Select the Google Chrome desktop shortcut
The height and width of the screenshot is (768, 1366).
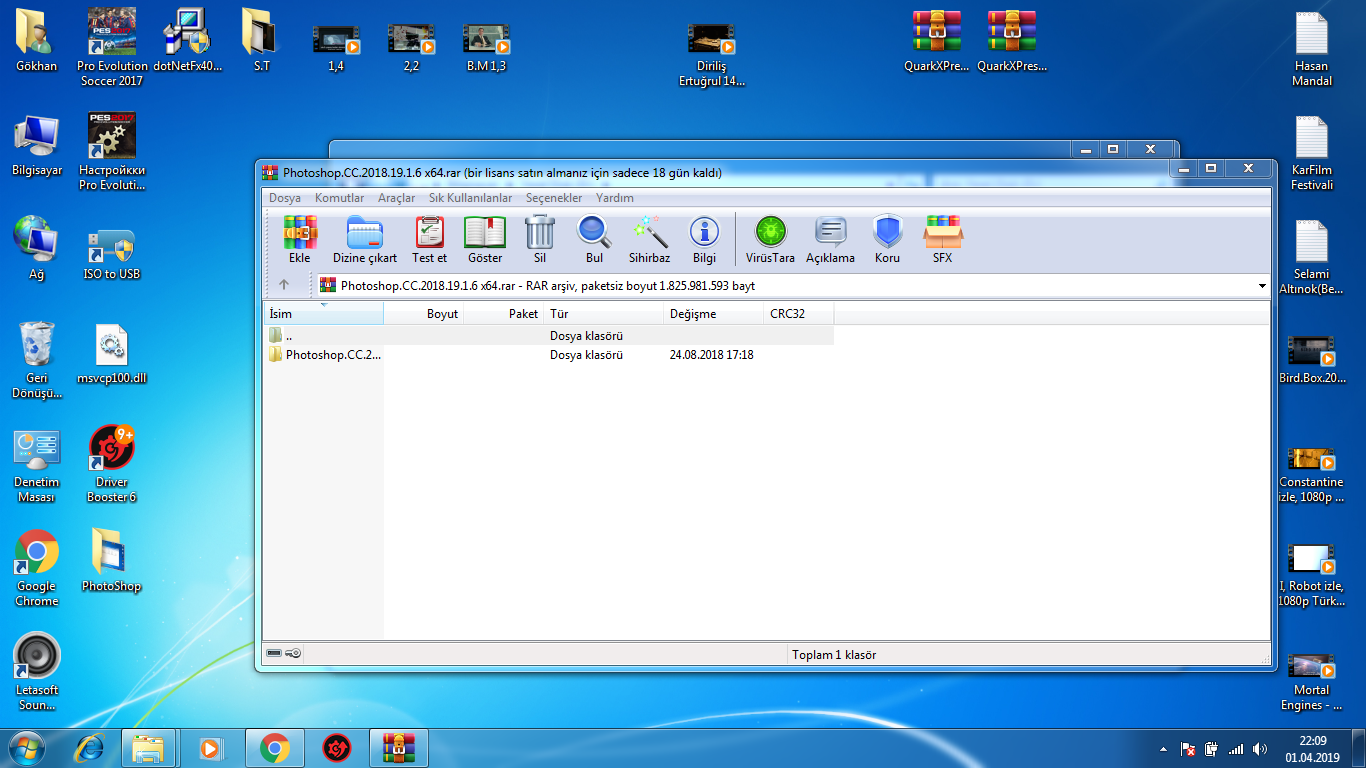(37, 570)
